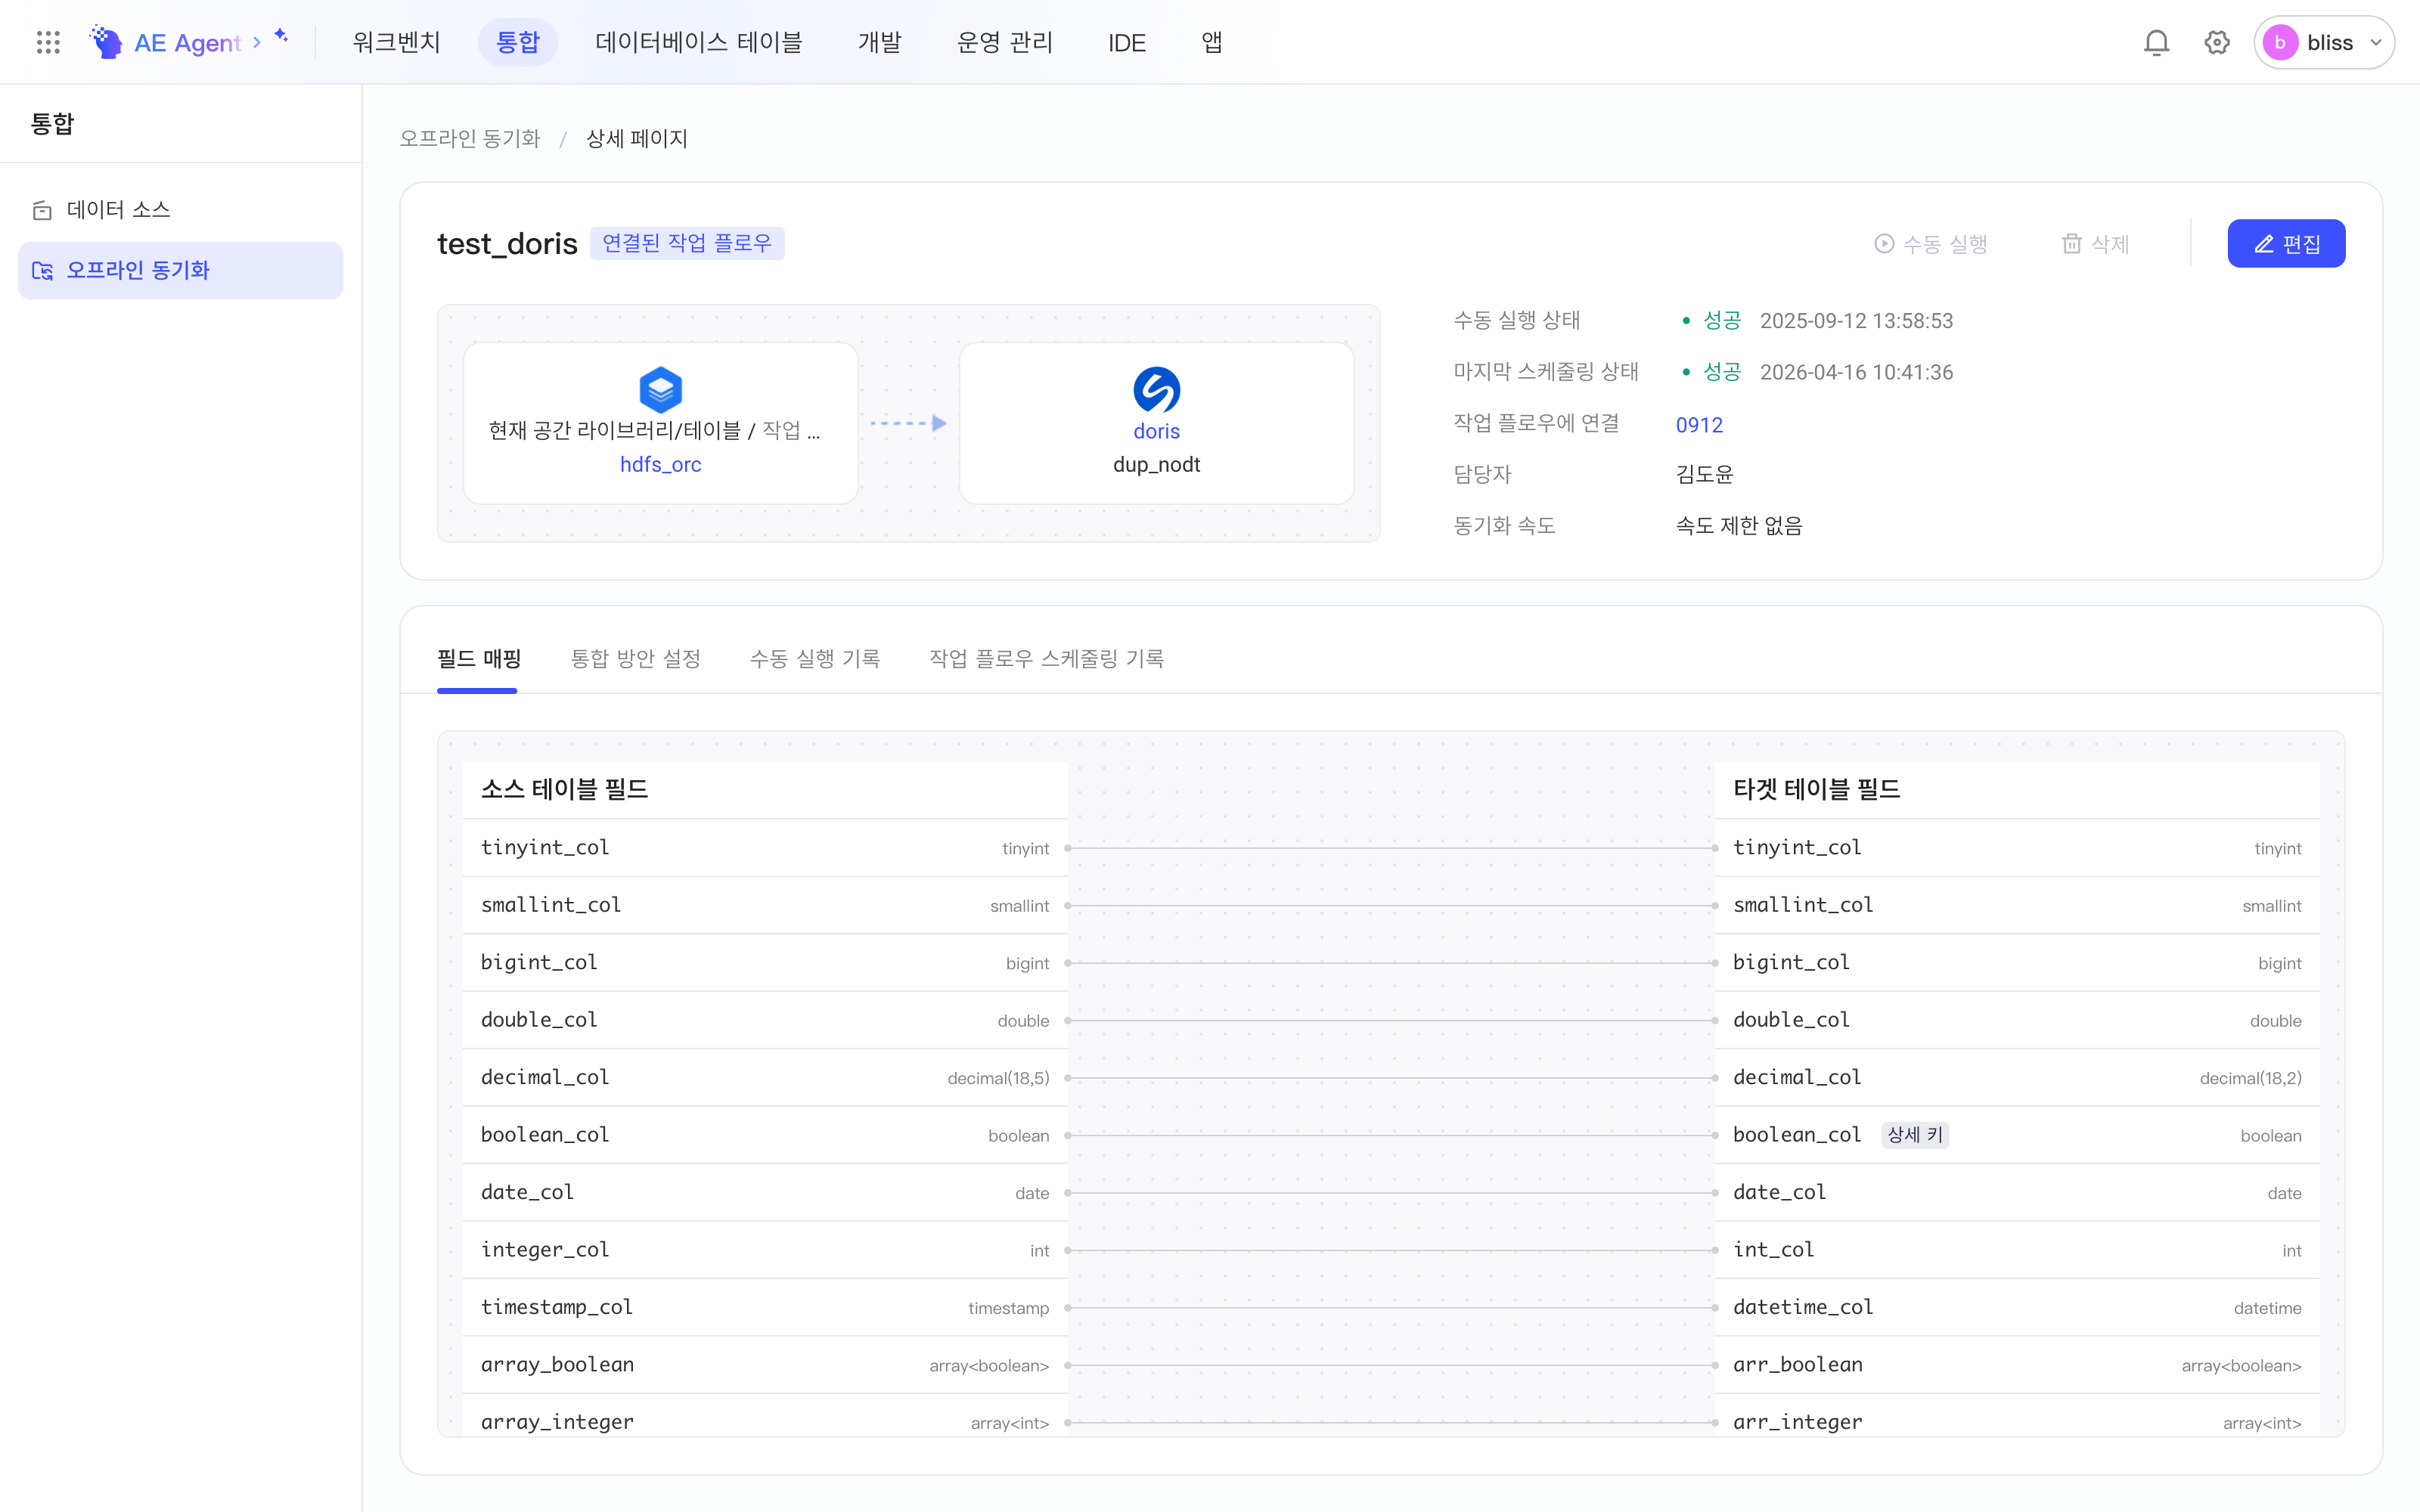Switch to 작업 플로우 스케줄링 기록 tab

(x=1047, y=658)
